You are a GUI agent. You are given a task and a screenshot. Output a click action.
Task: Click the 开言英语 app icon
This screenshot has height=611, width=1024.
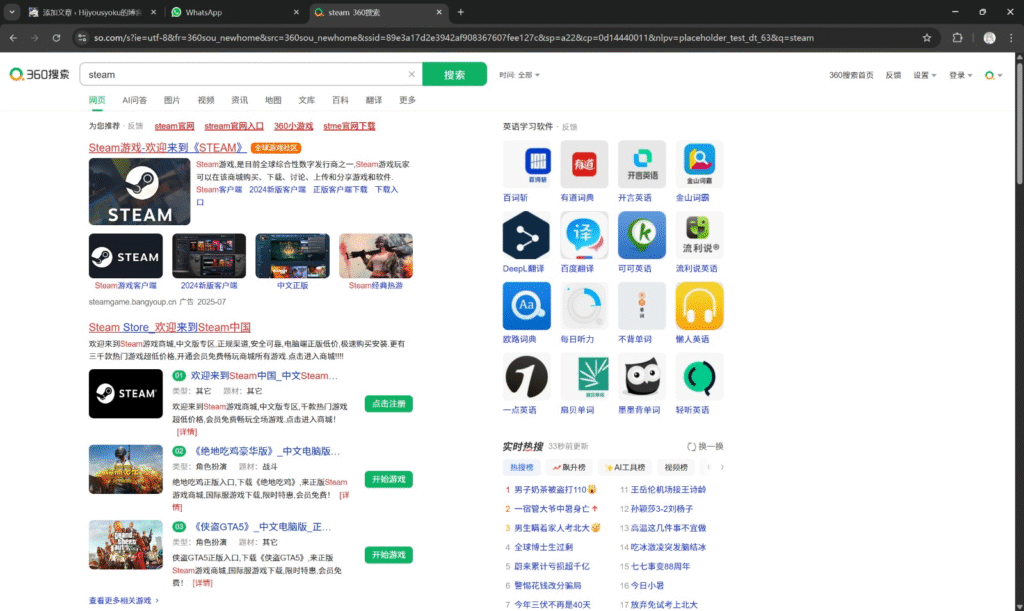click(642, 164)
